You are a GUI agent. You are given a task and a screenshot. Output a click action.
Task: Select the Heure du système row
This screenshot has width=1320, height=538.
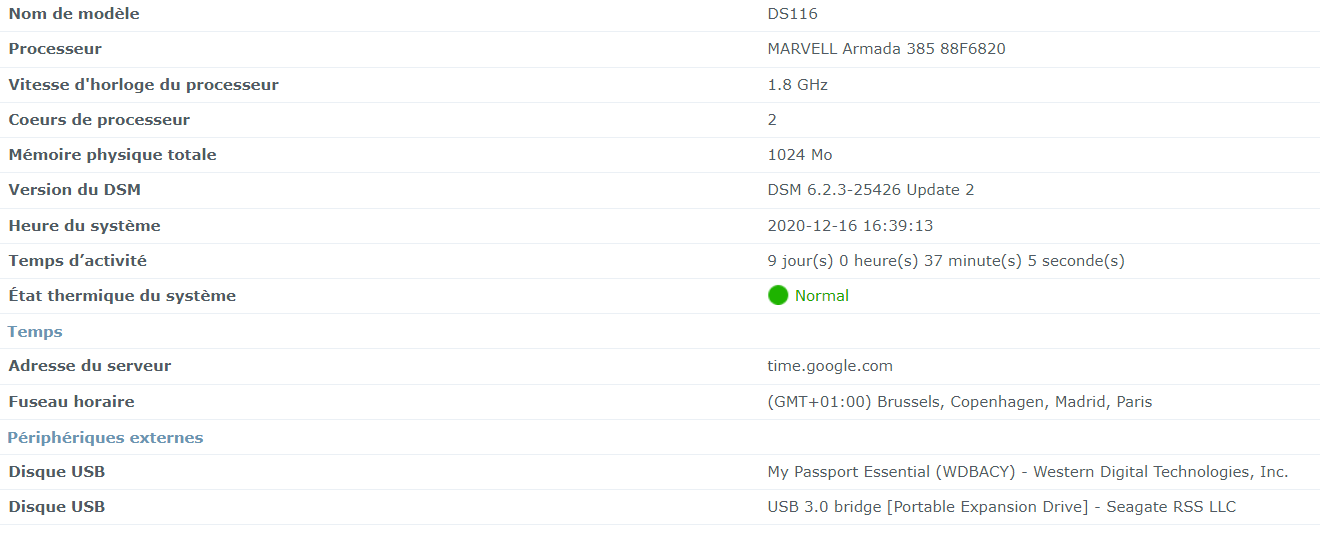point(660,226)
